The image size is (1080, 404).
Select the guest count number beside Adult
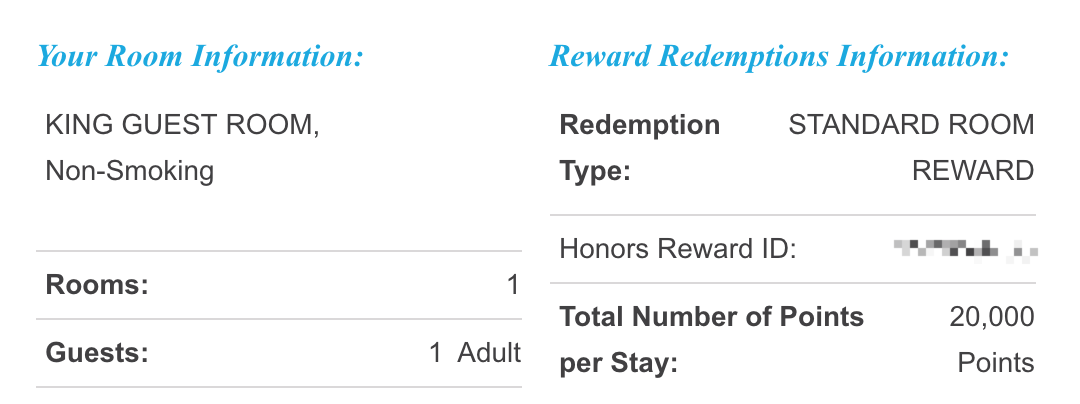pos(435,352)
